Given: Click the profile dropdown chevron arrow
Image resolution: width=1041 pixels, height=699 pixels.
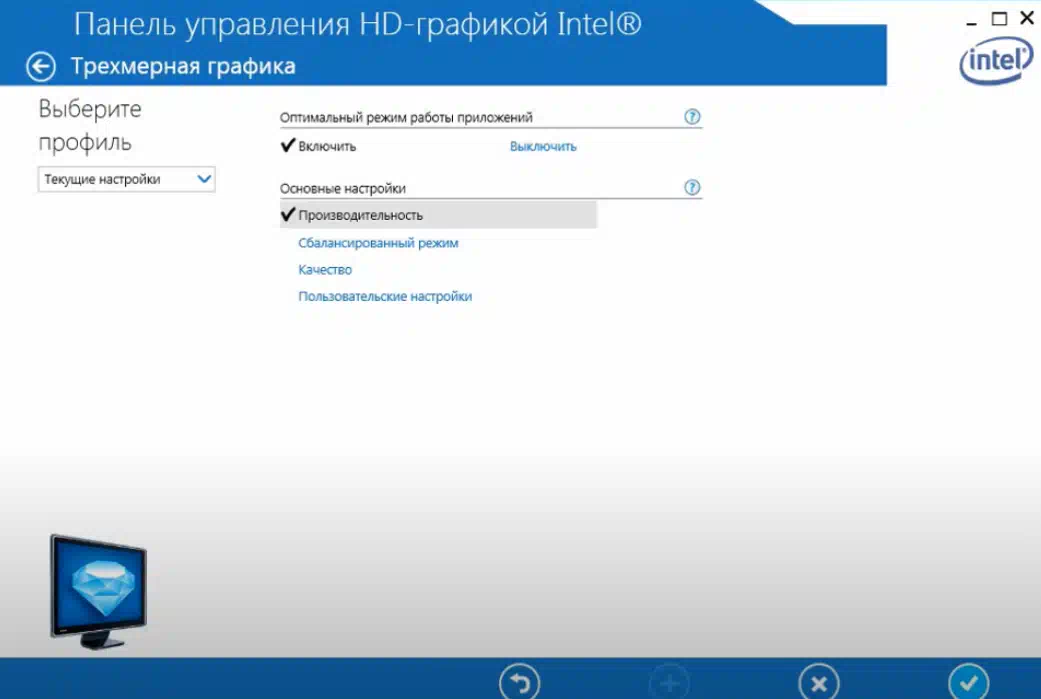Looking at the screenshot, I should [x=204, y=179].
